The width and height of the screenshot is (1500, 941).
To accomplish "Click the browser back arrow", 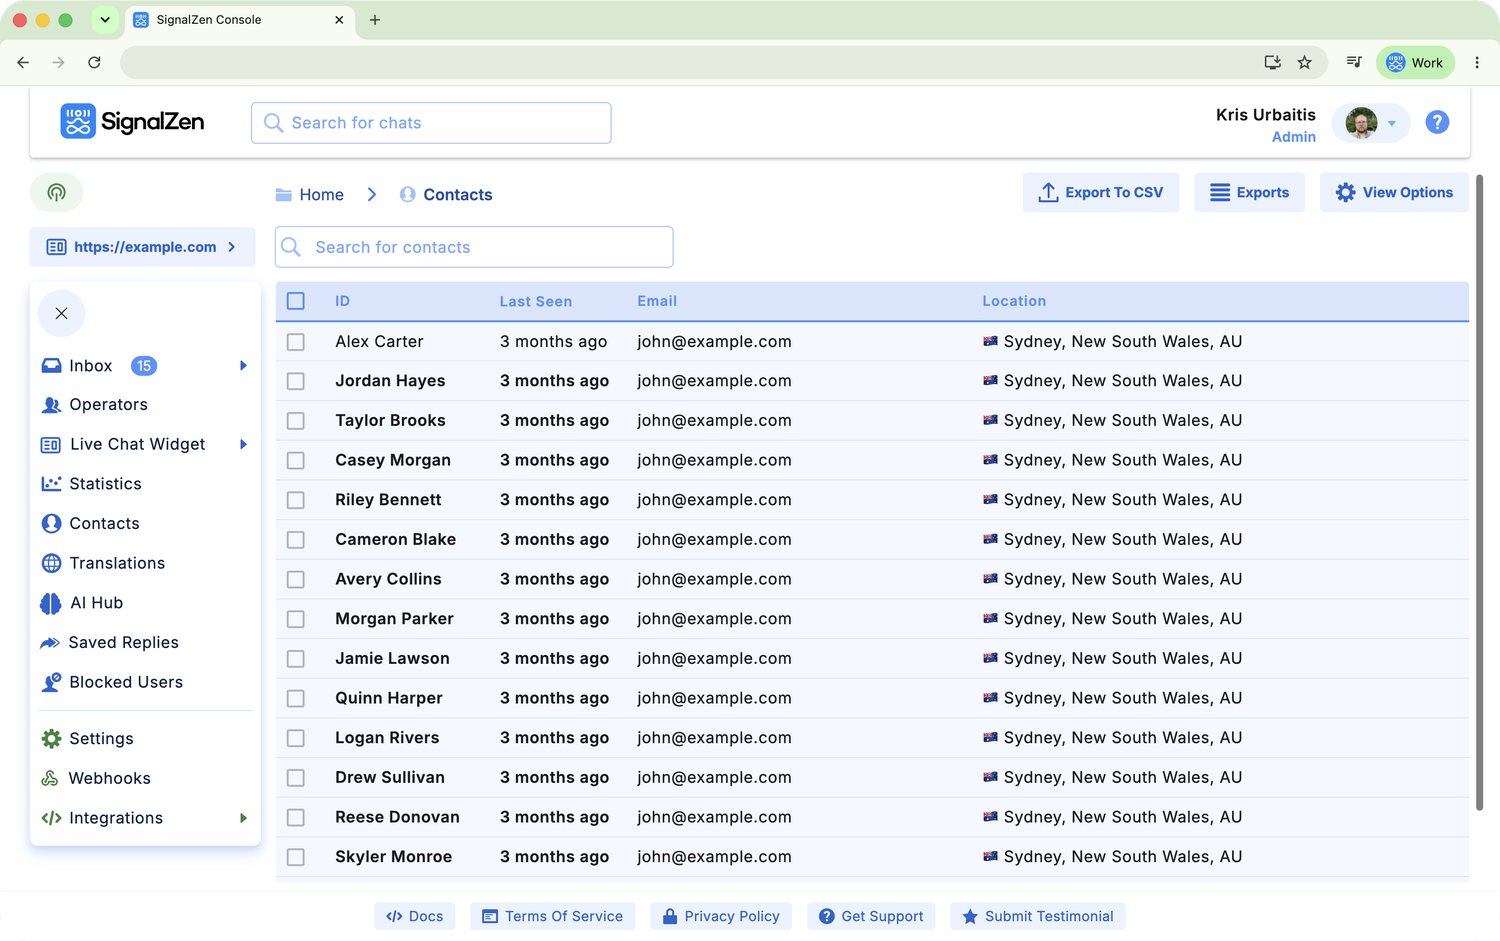I will point(23,62).
